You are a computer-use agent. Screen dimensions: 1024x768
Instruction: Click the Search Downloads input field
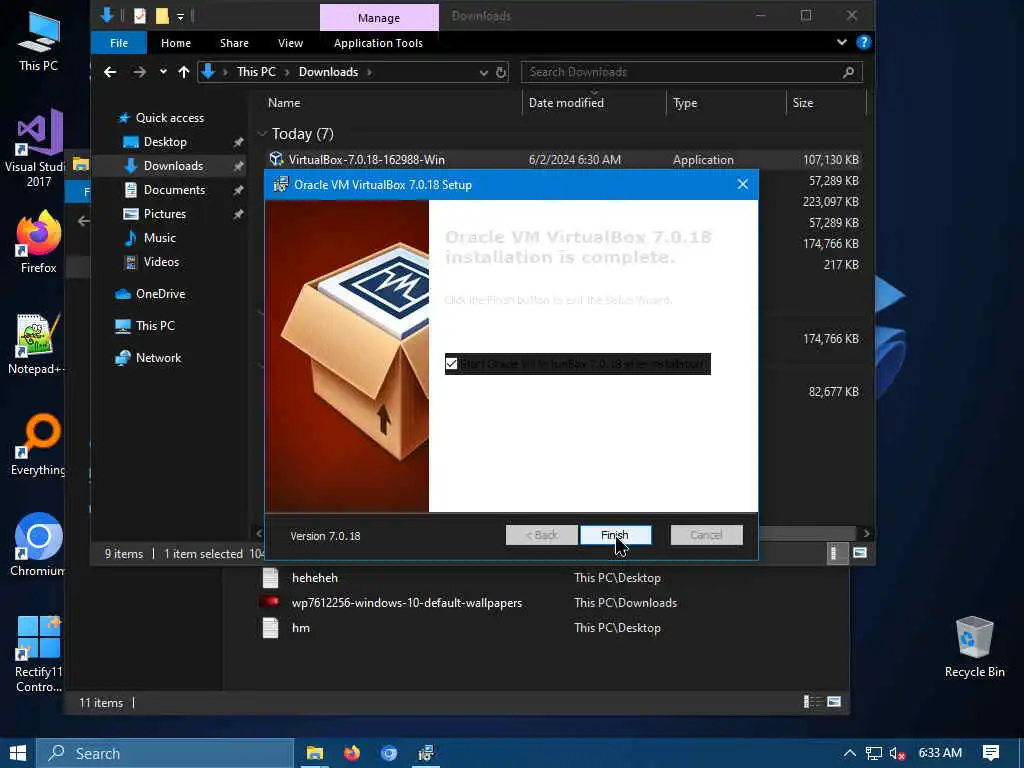click(x=682, y=72)
